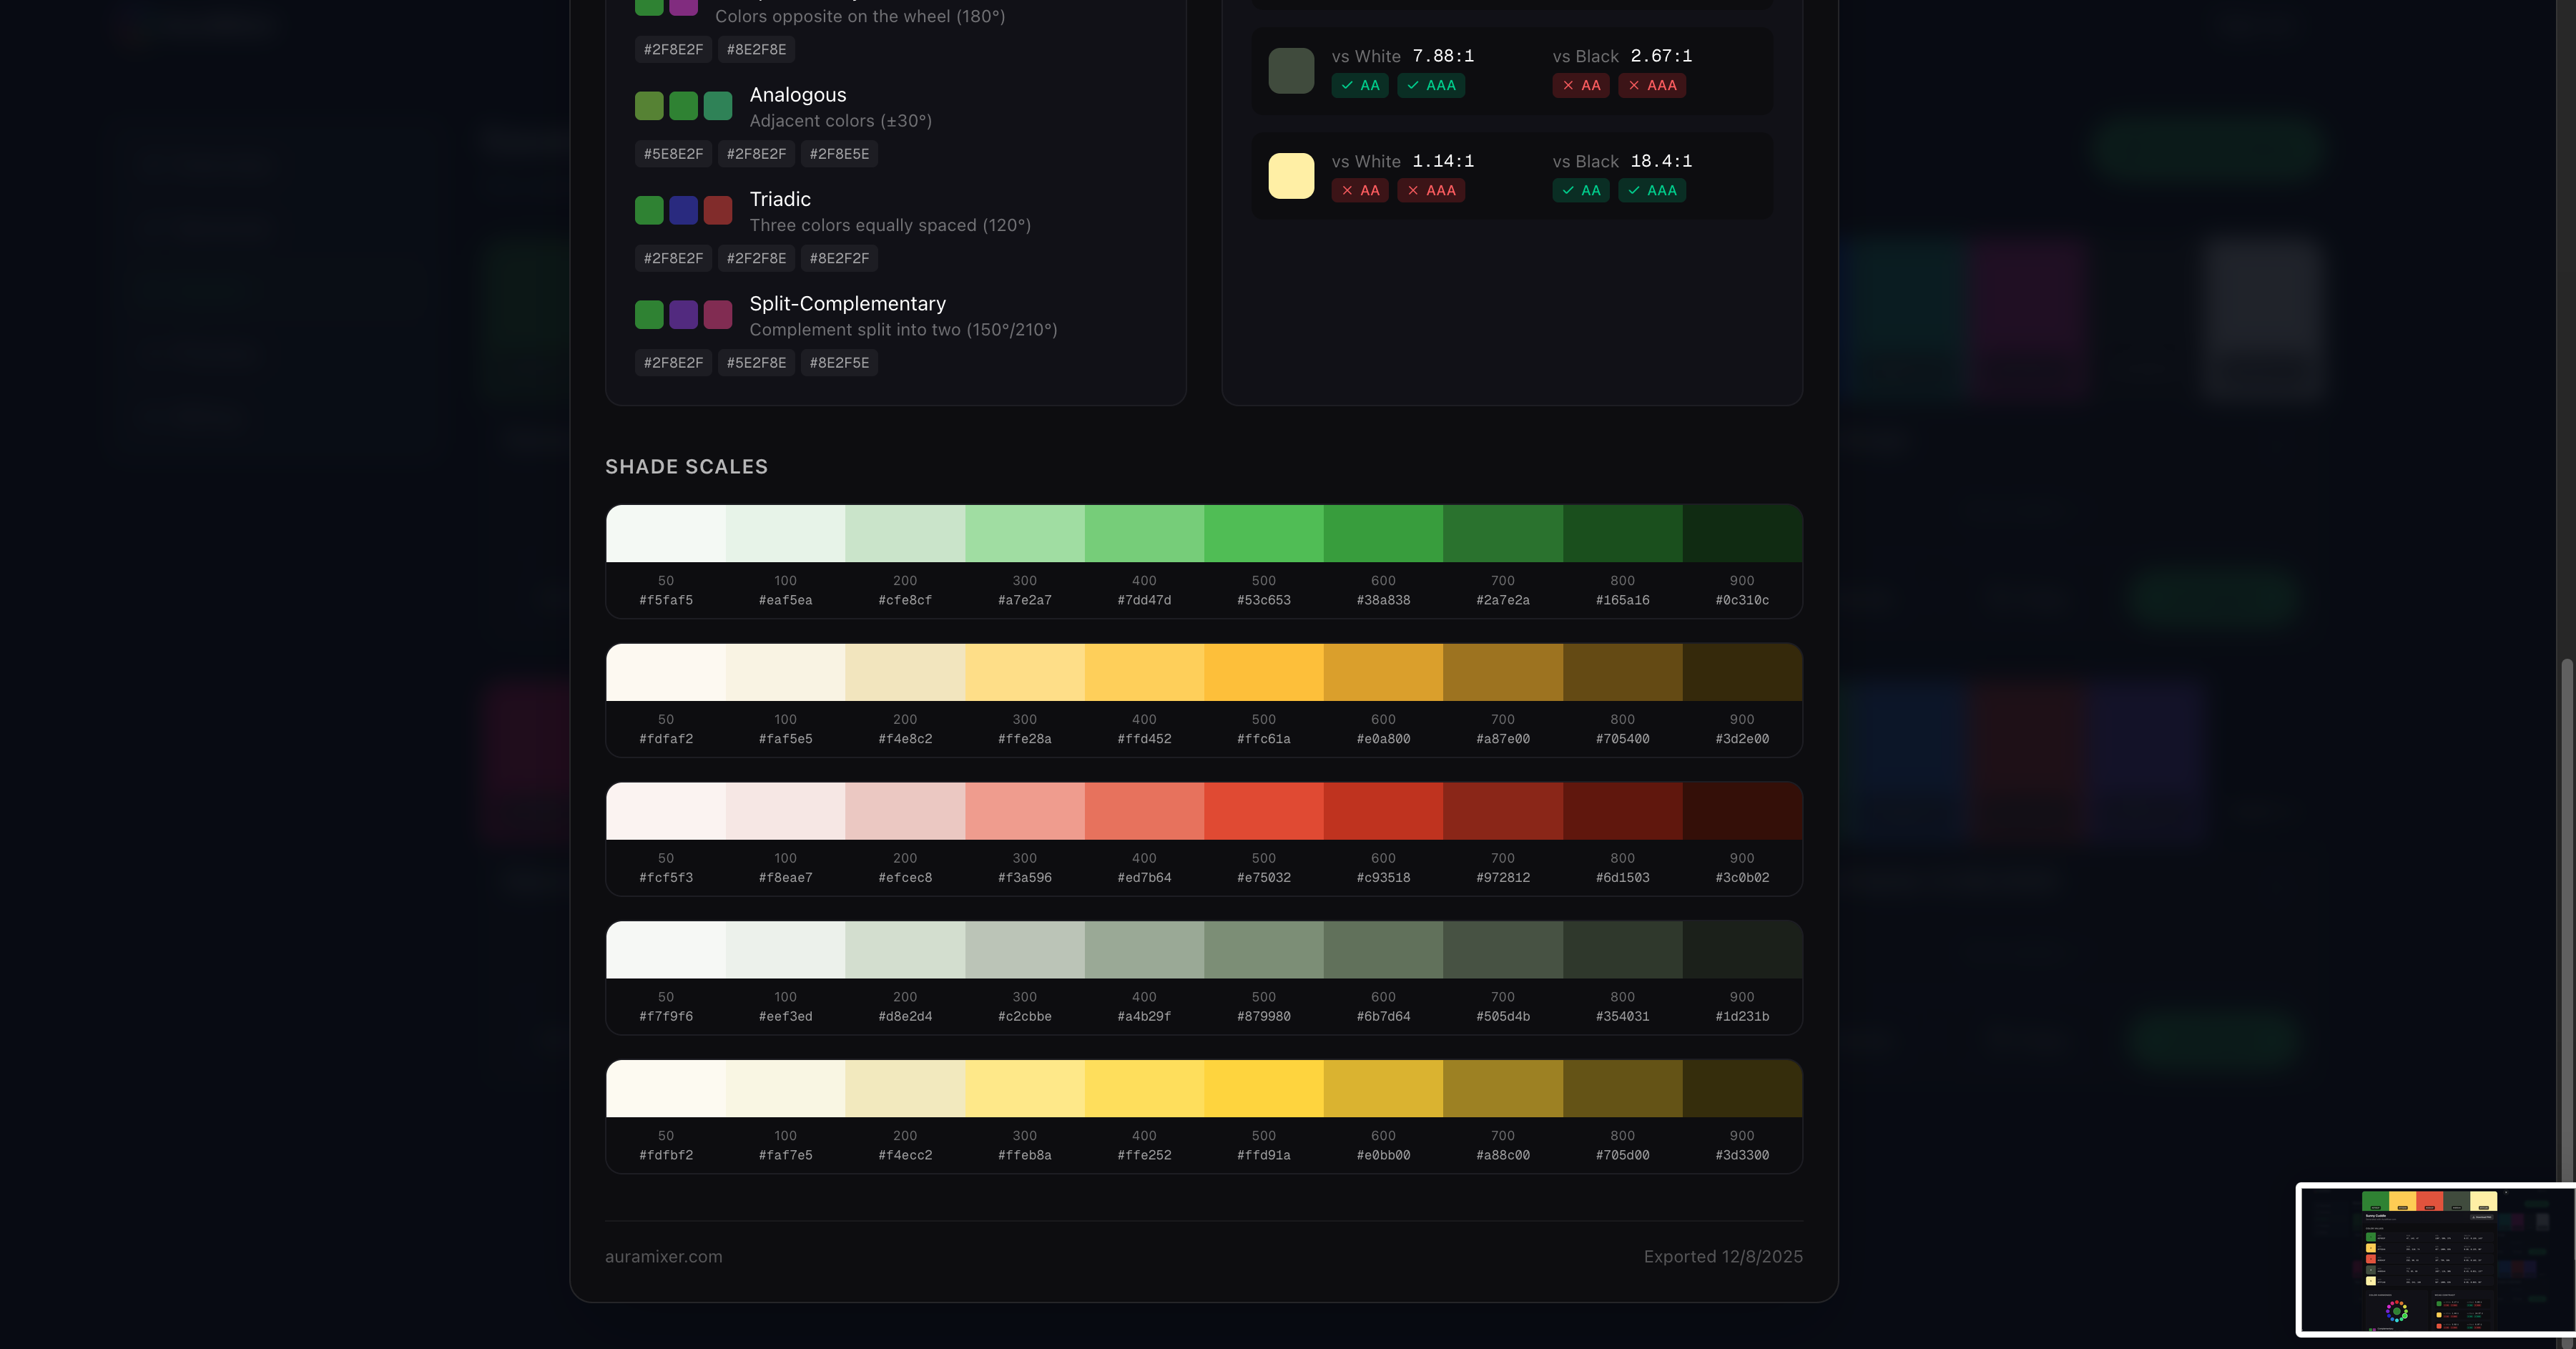
Task: Click the middle green Analogous swatch
Action: (683, 105)
